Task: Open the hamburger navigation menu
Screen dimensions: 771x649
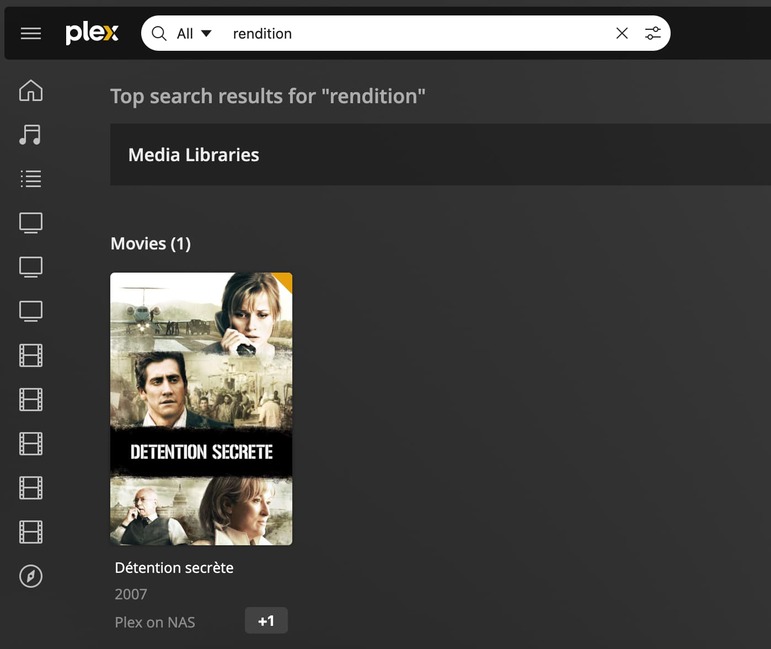Action: pos(30,33)
